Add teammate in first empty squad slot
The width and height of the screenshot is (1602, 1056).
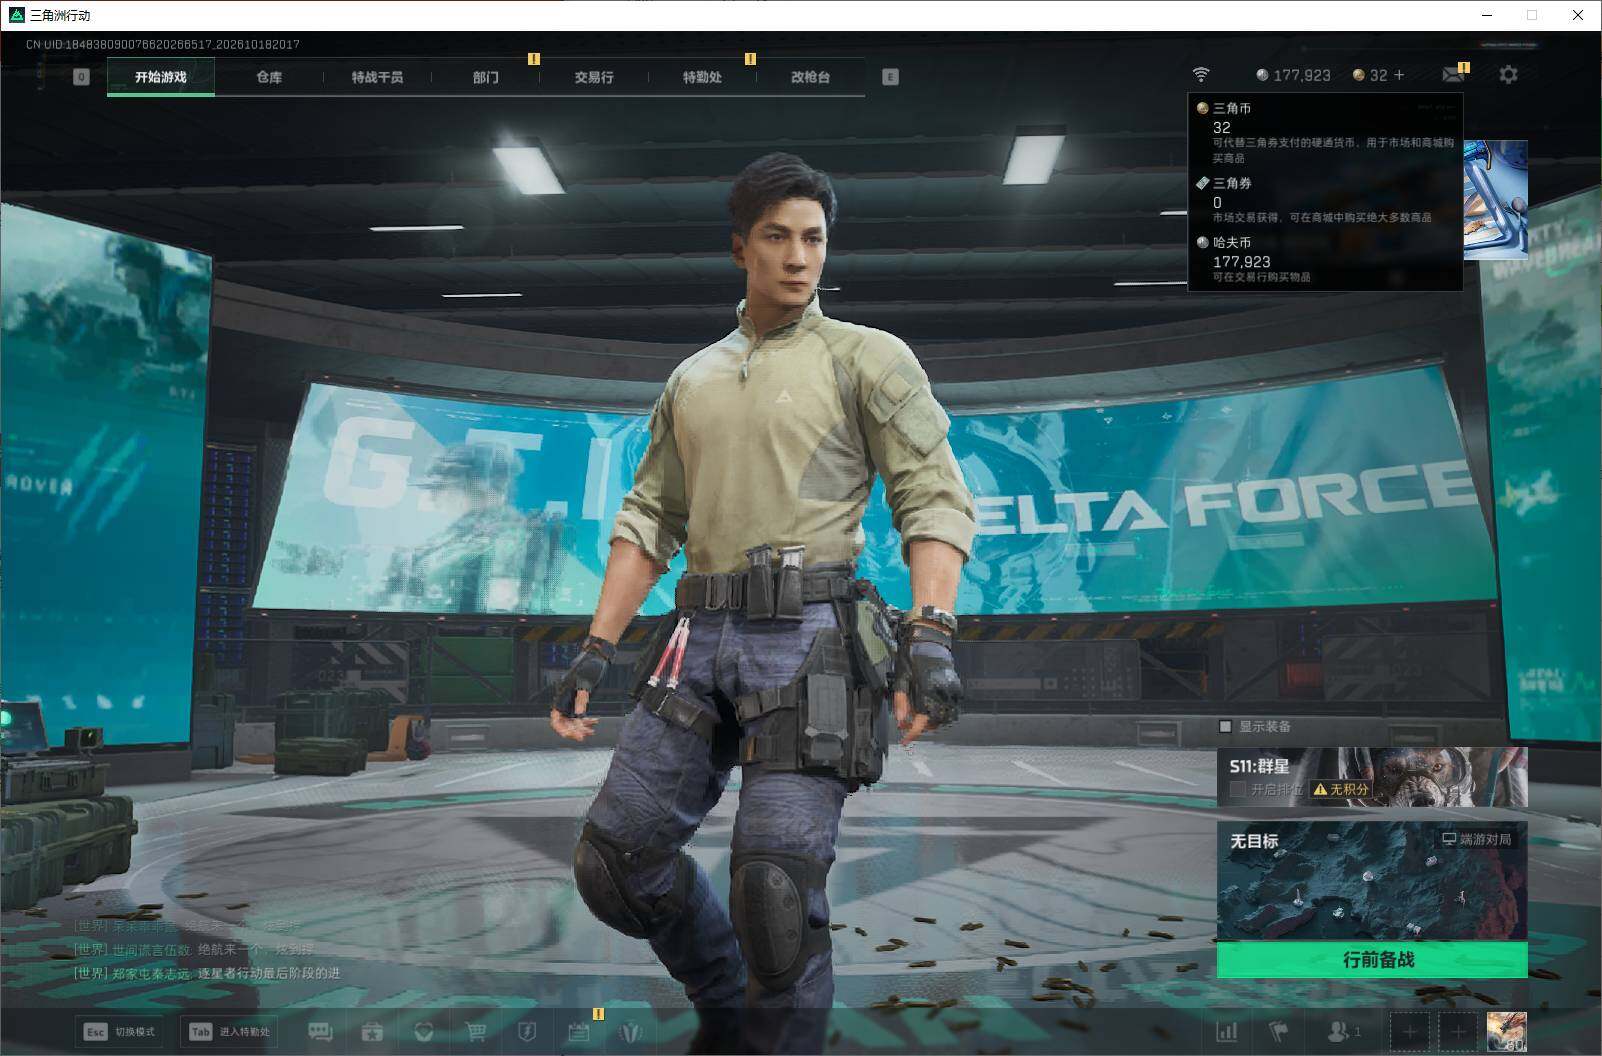[x=1410, y=1031]
